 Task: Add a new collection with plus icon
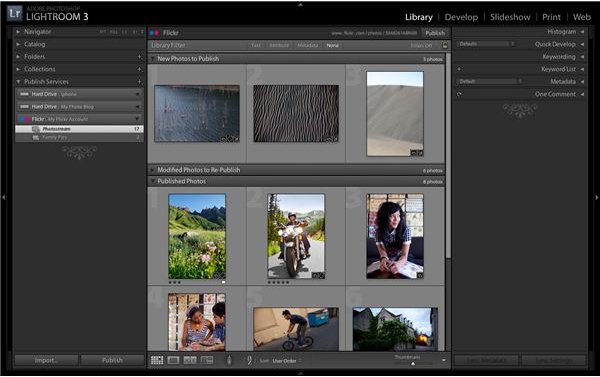pos(139,69)
